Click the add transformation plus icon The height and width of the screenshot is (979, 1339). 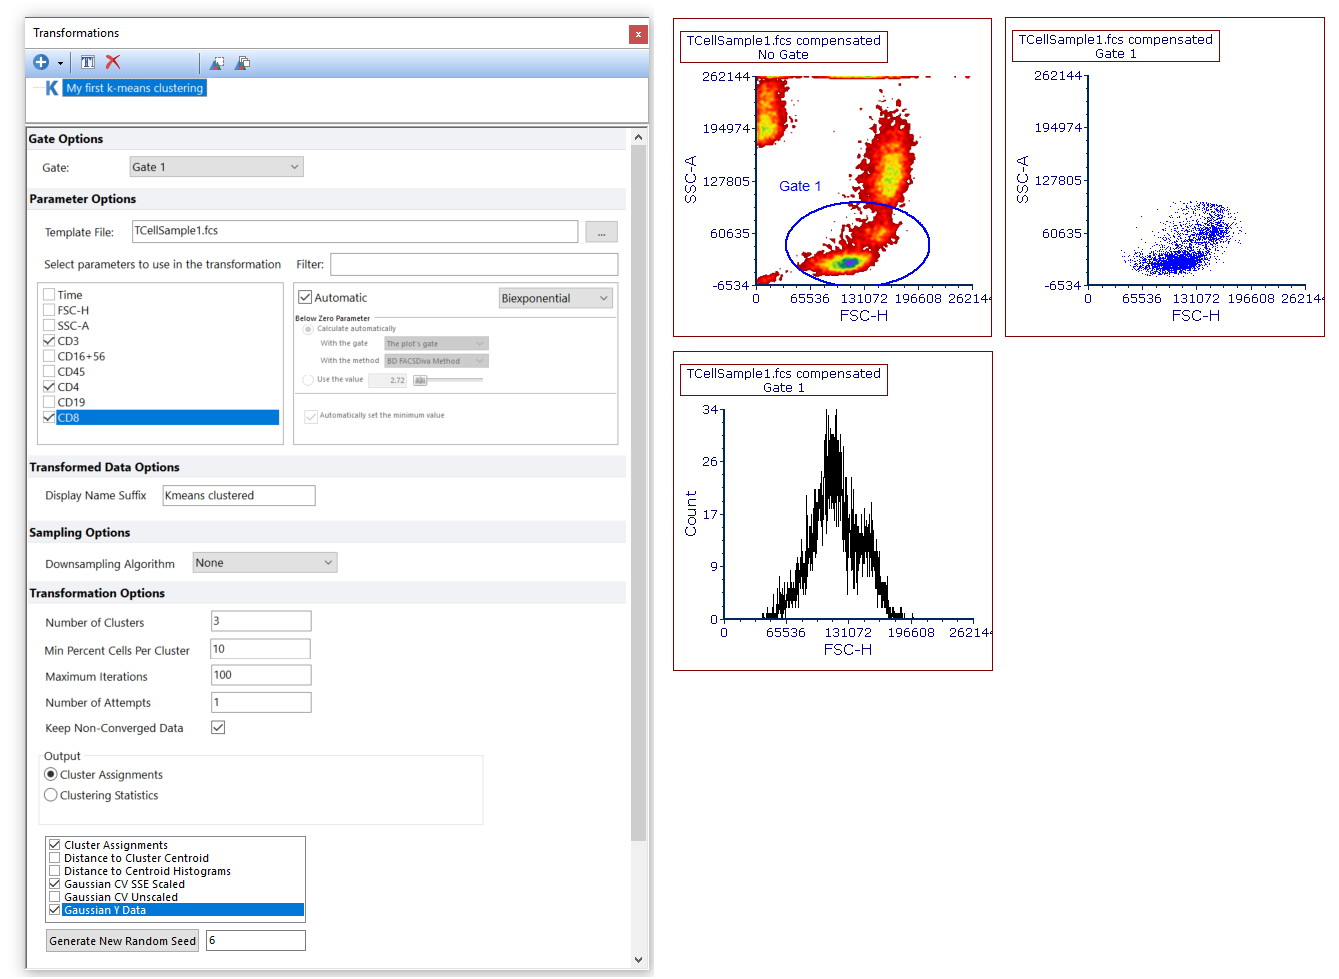(x=41, y=62)
